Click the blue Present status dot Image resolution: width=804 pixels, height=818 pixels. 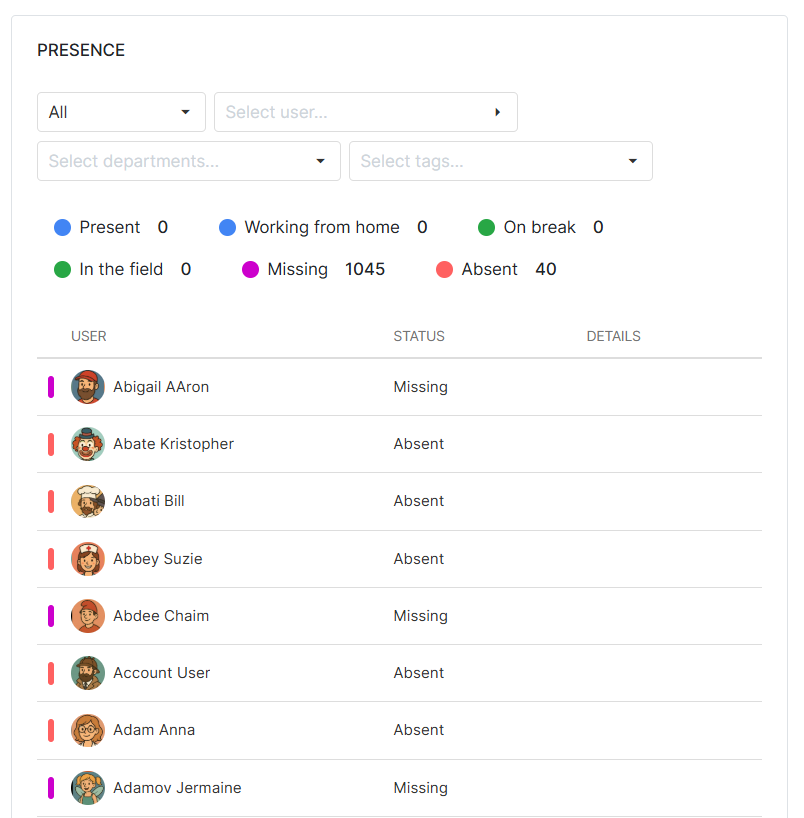[x=62, y=227]
